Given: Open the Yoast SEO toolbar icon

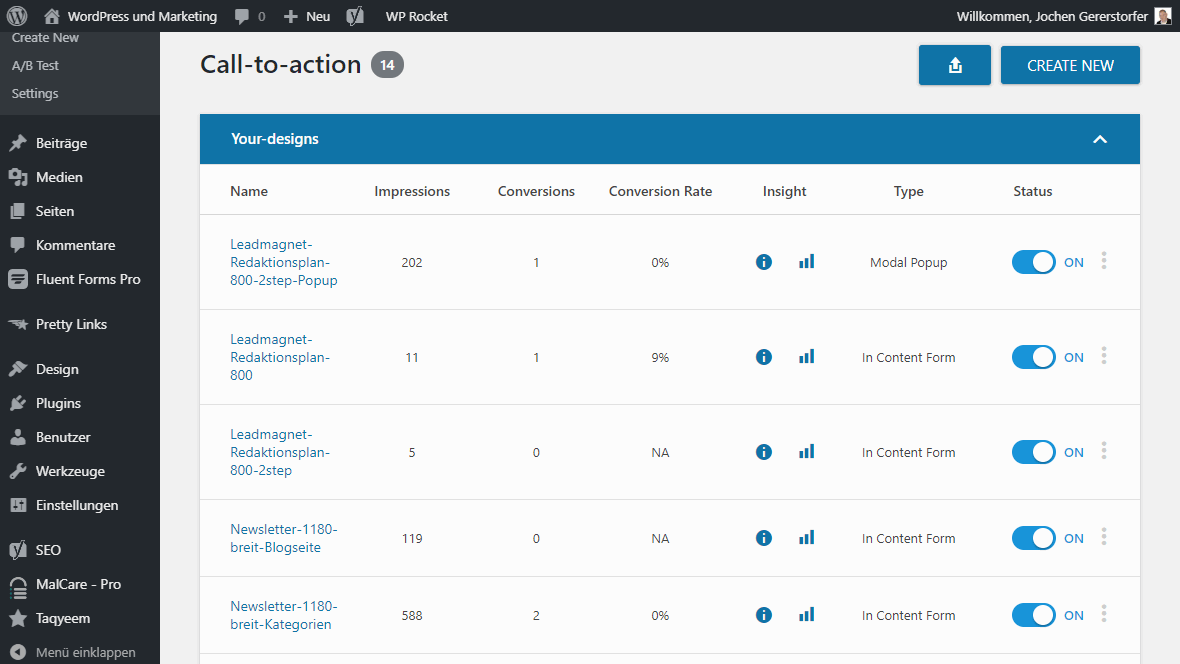Looking at the screenshot, I should pos(354,15).
